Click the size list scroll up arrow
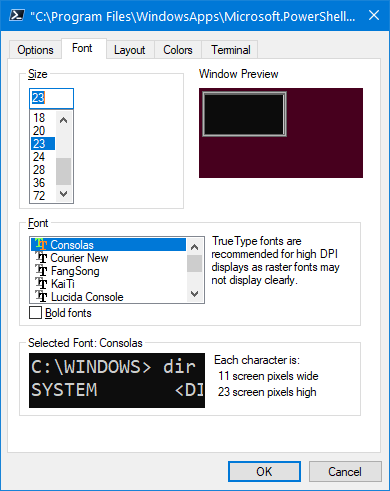This screenshot has height=491, width=390. click(63, 120)
